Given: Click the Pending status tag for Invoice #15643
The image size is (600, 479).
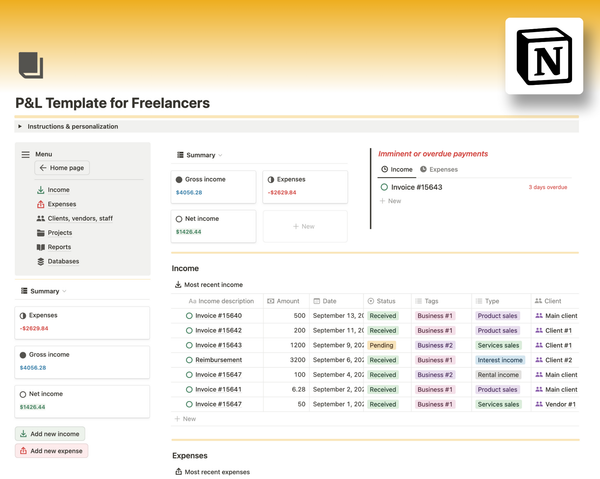Looking at the screenshot, I should [x=381, y=345].
